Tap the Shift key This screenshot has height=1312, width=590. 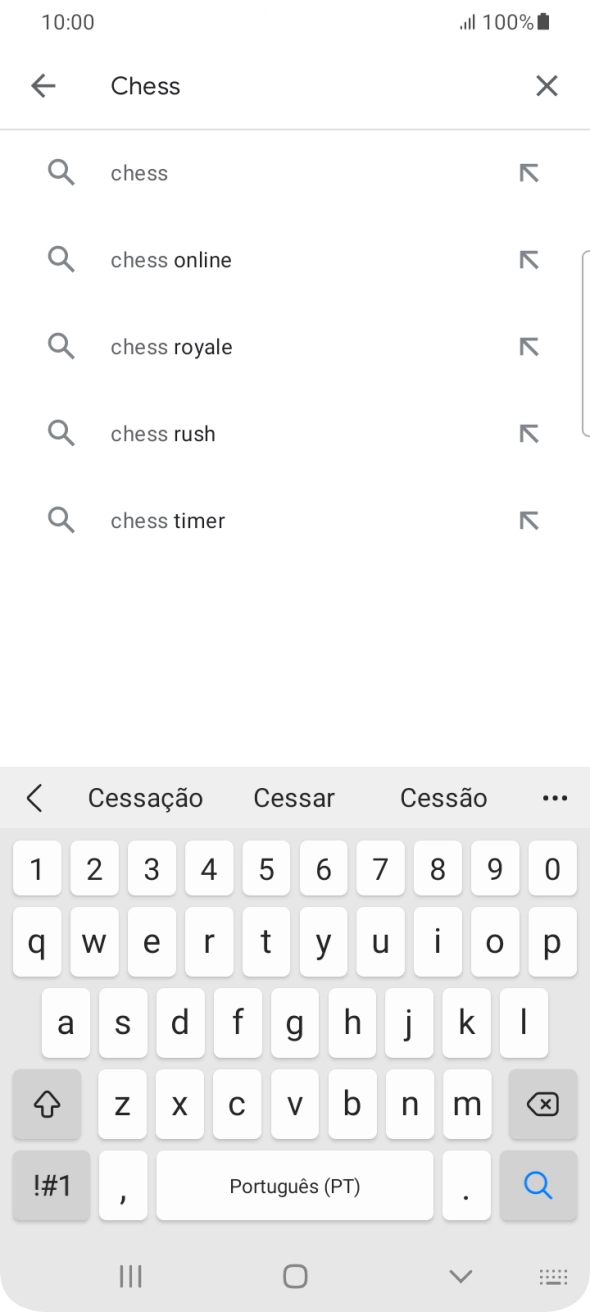click(47, 1104)
